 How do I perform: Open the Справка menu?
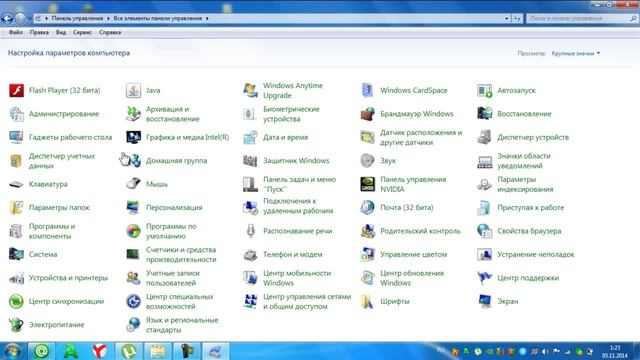coord(110,32)
